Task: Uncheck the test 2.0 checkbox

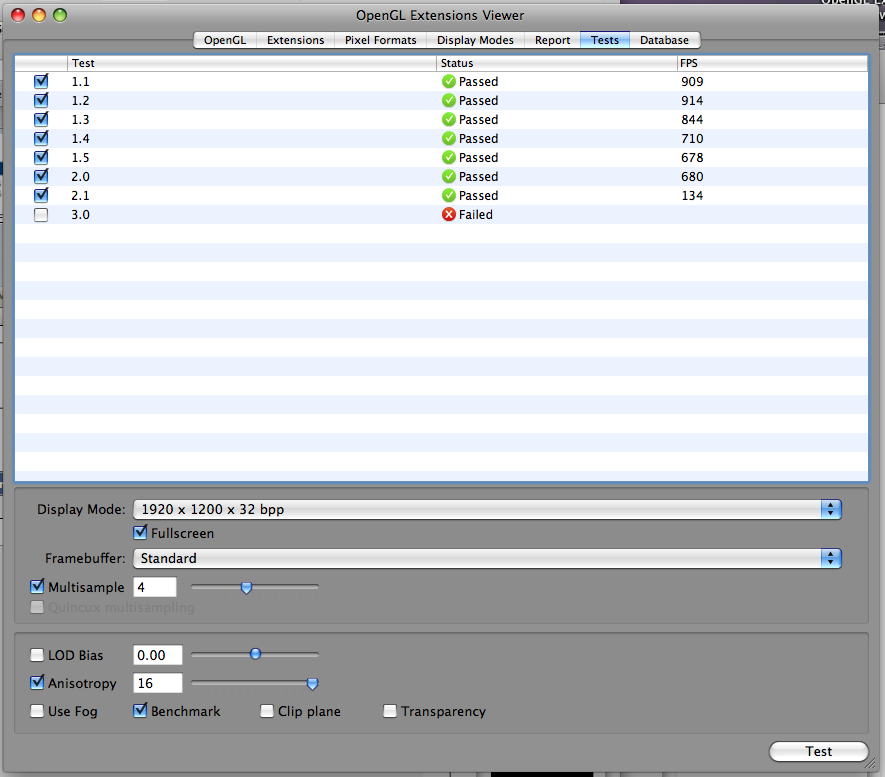Action: pyautogui.click(x=41, y=177)
